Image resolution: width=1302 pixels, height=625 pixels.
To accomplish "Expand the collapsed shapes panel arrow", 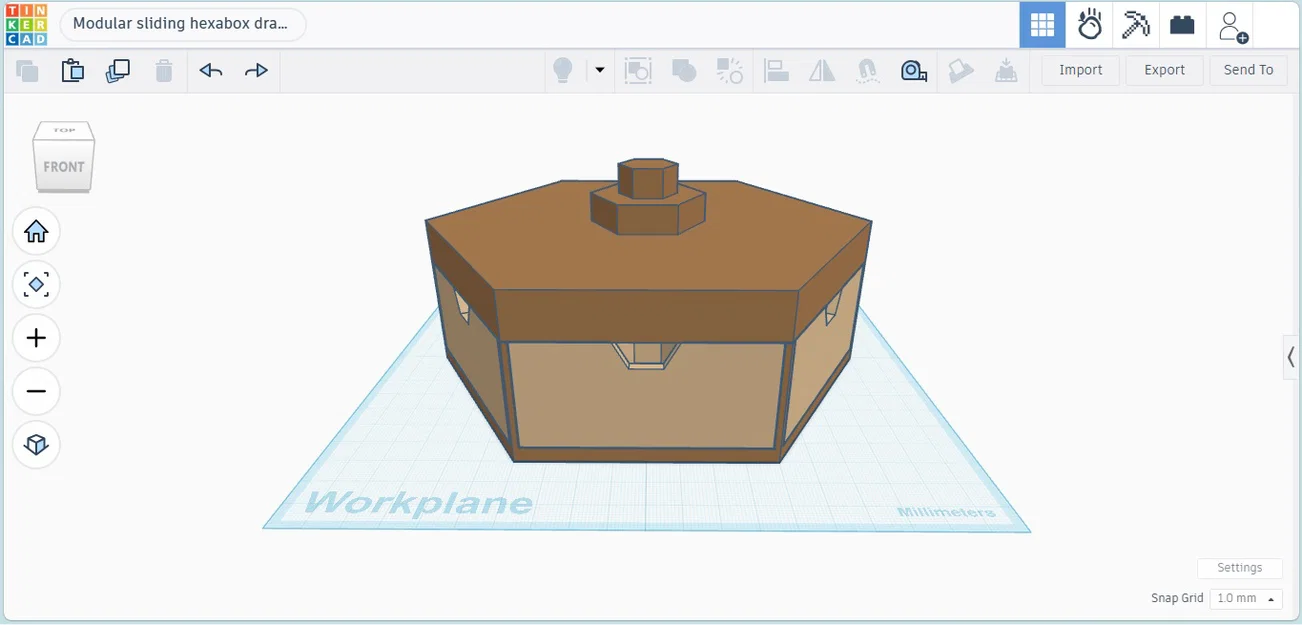I will point(1291,357).
